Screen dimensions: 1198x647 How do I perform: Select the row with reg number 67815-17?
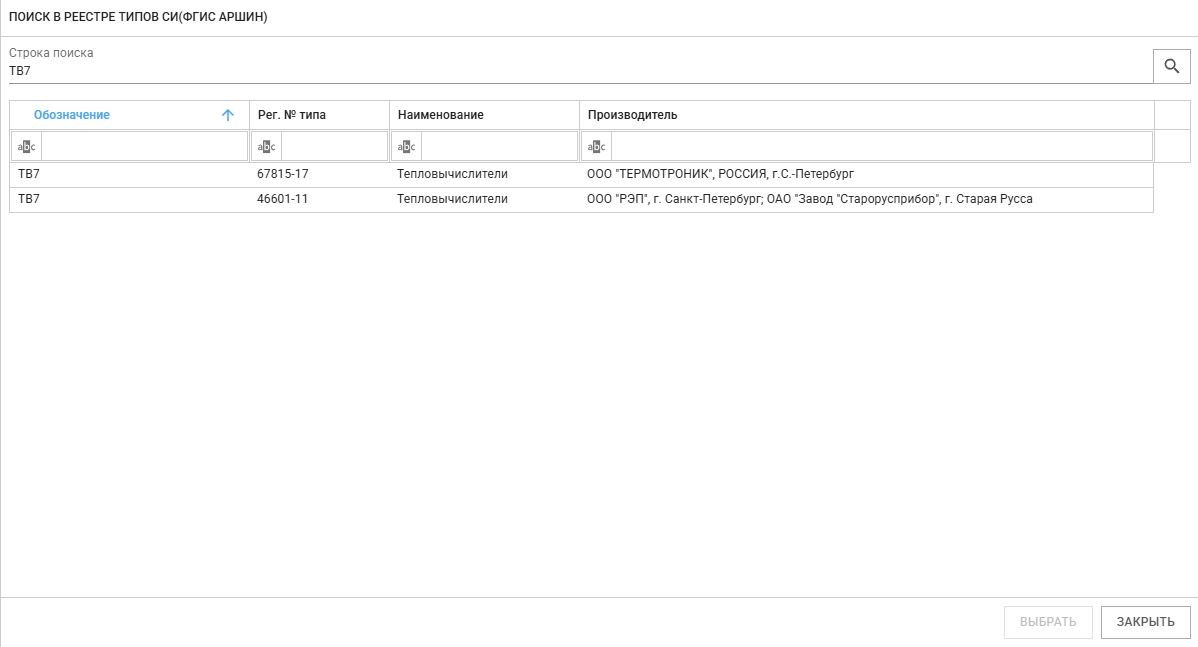pos(283,174)
